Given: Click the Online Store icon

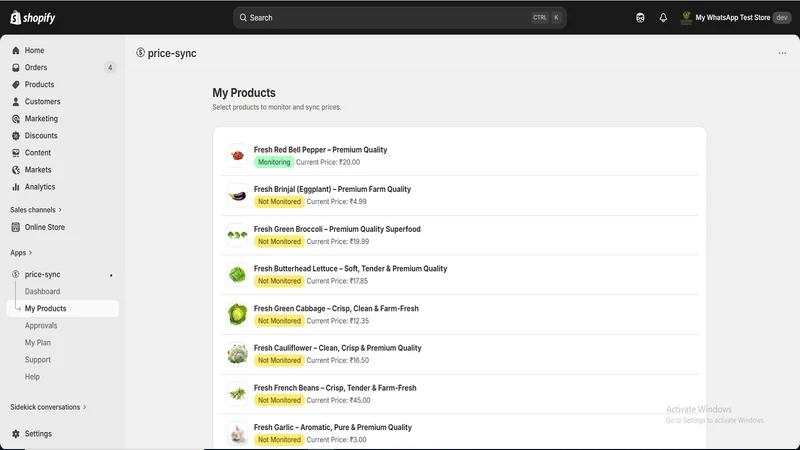Looking at the screenshot, I should coord(16,227).
